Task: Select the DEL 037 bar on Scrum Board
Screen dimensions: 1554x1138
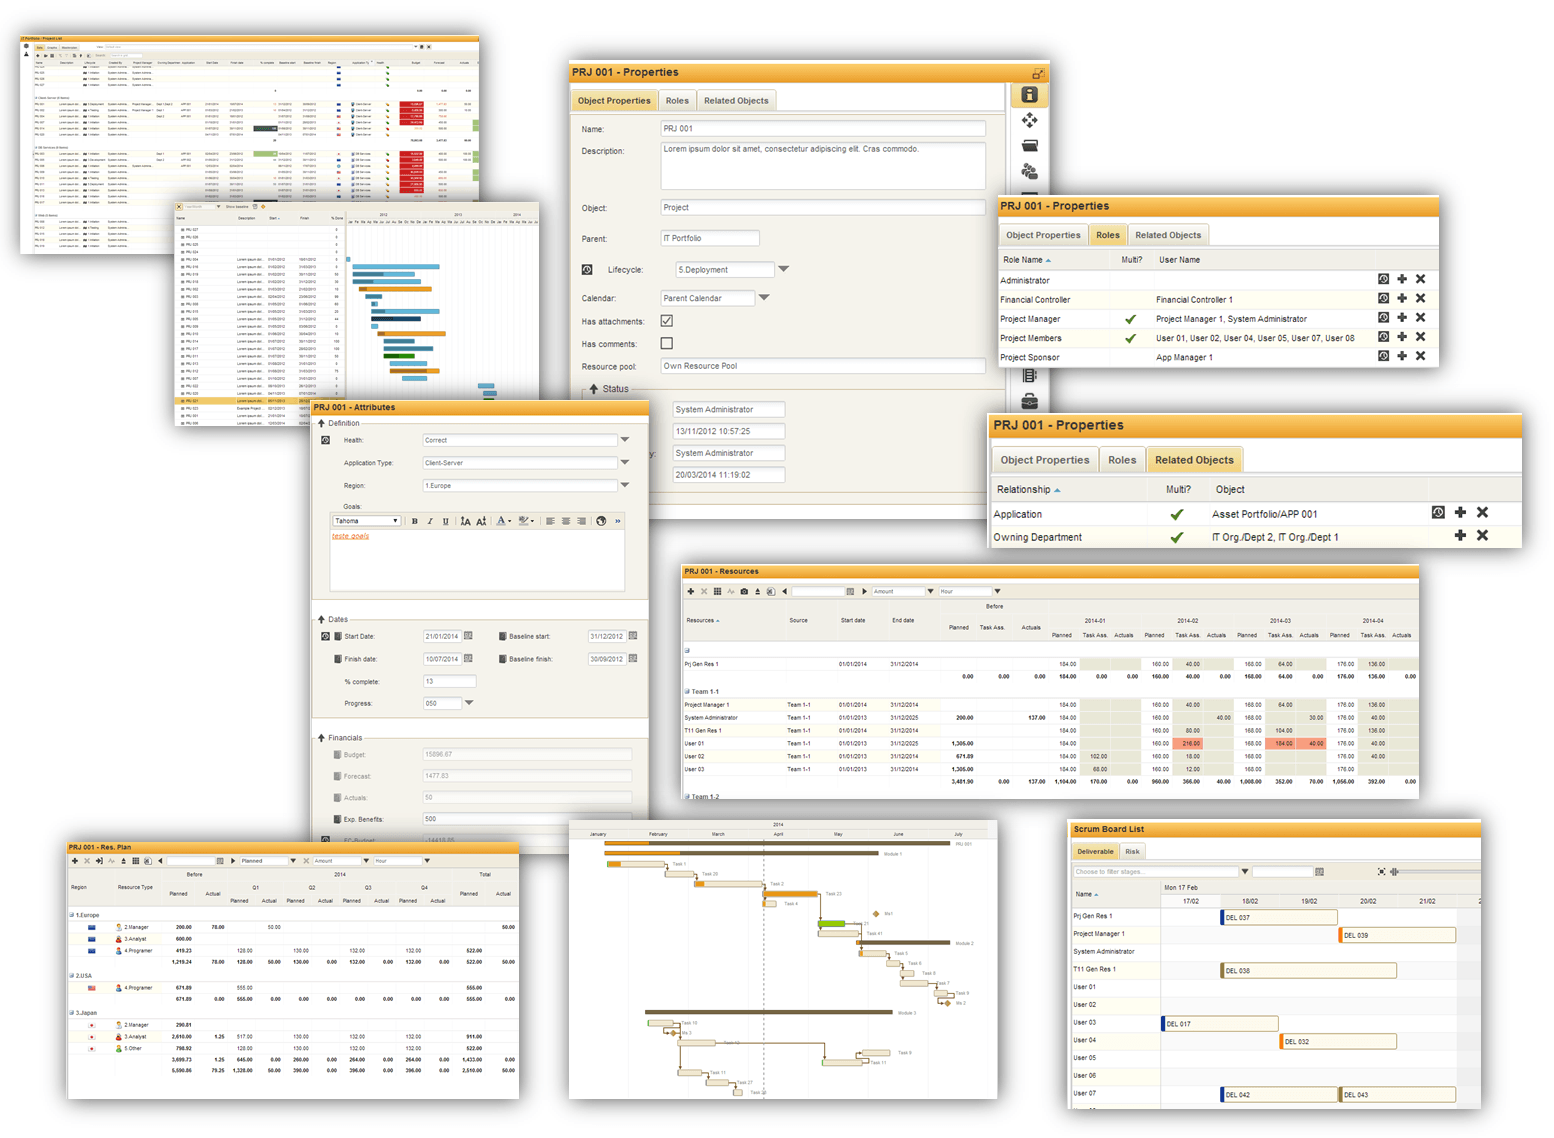Action: (x=1280, y=917)
